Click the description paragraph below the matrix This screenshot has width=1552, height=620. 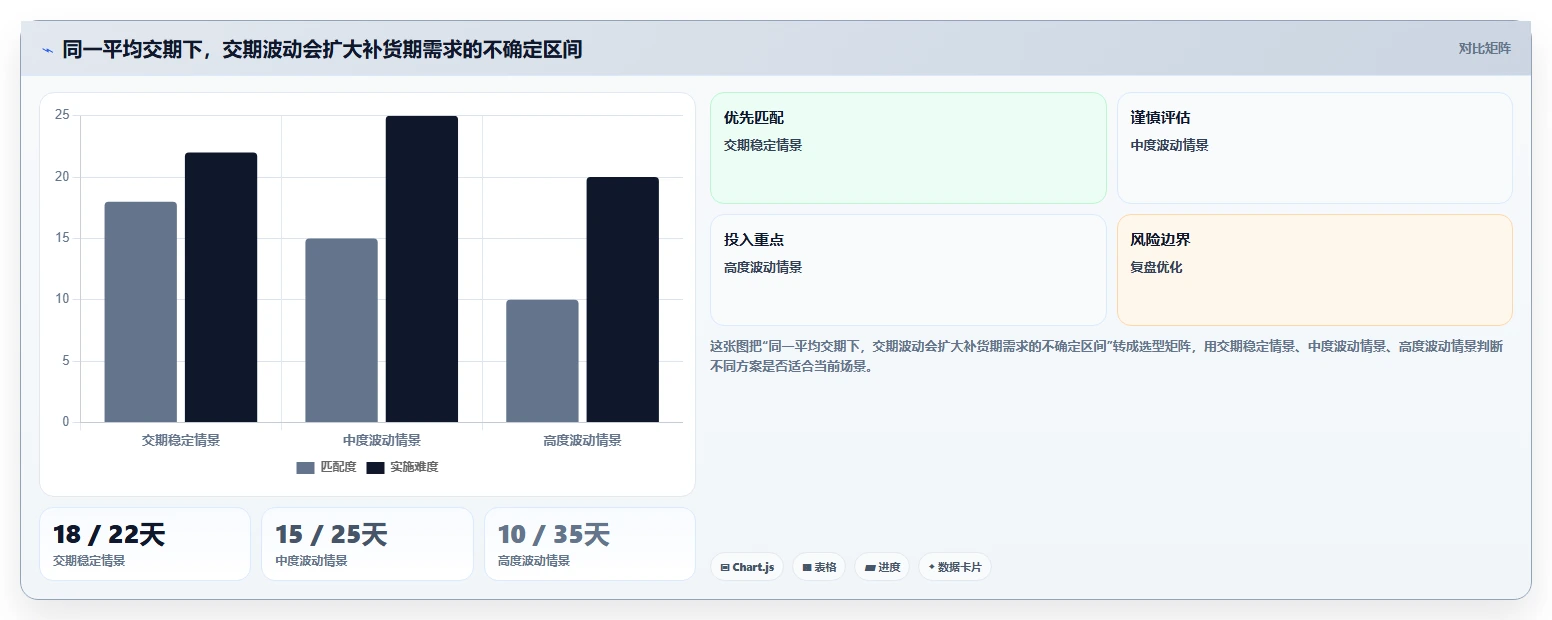pyautogui.click(x=1106, y=356)
